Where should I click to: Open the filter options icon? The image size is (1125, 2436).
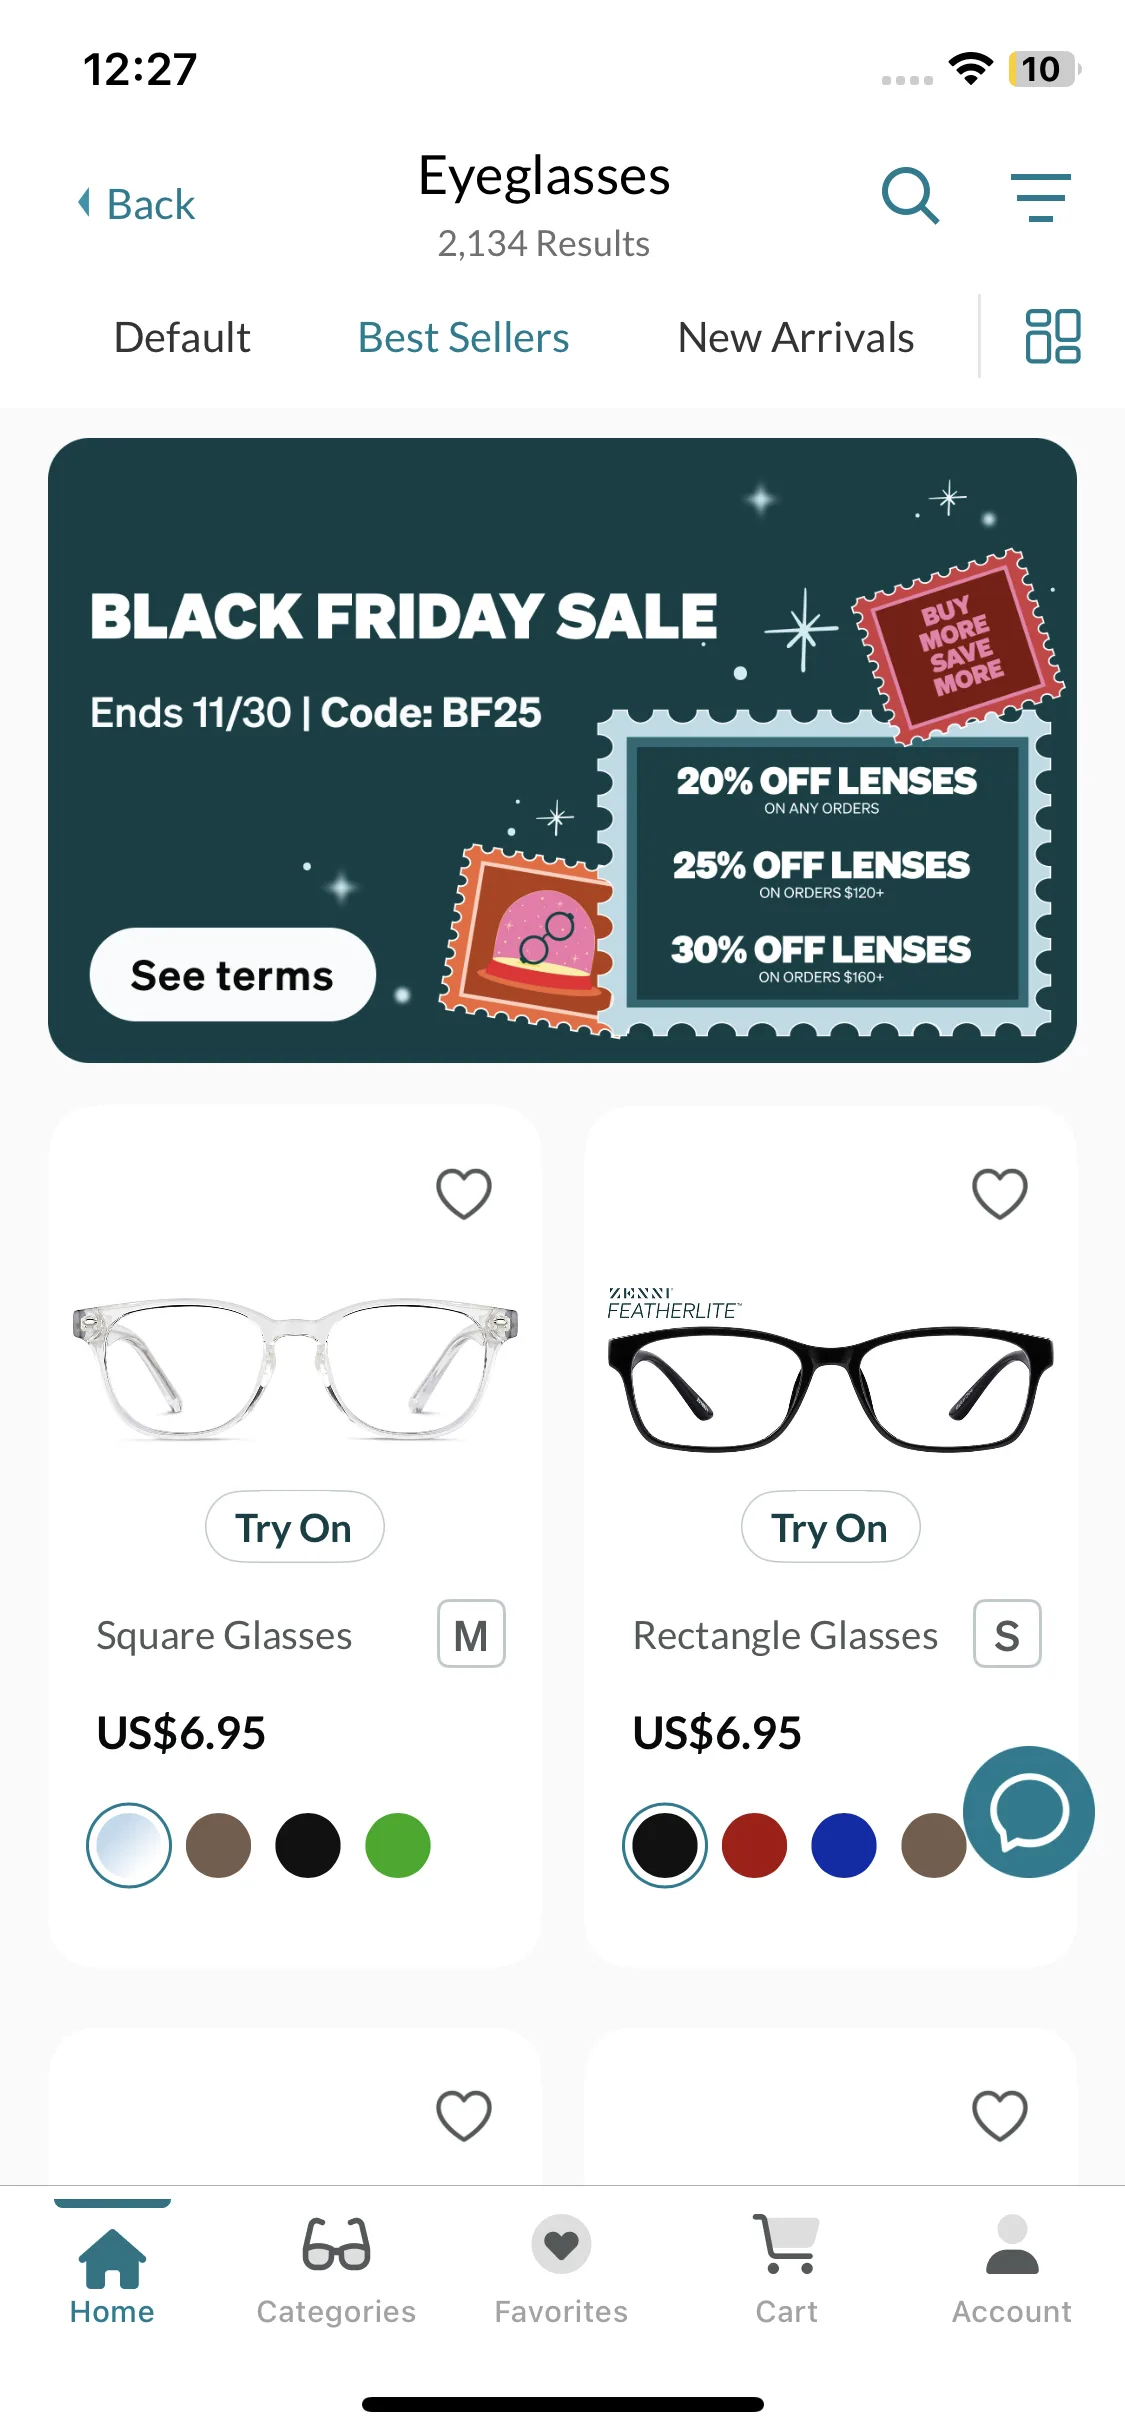[x=1041, y=197]
